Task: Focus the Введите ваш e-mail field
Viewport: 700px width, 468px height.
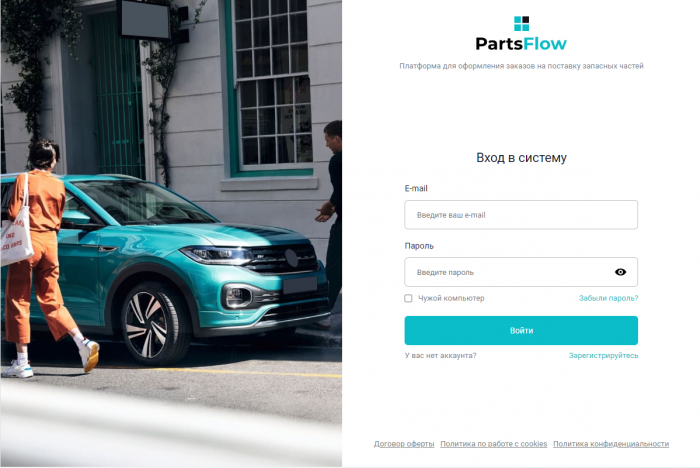Action: pos(521,215)
